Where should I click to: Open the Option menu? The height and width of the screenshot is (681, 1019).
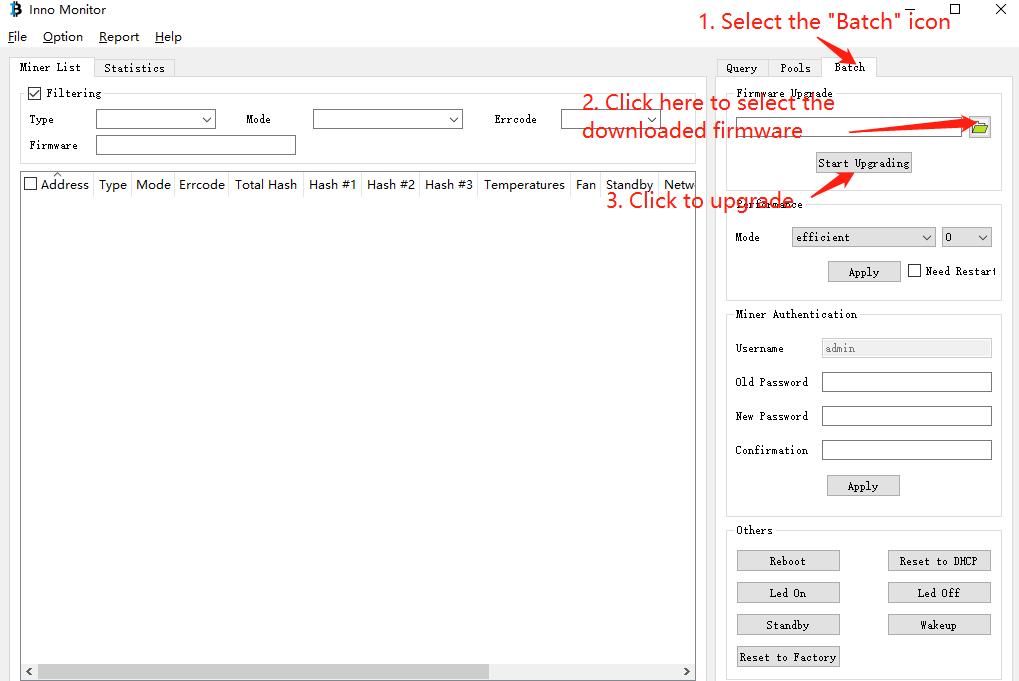[63, 37]
